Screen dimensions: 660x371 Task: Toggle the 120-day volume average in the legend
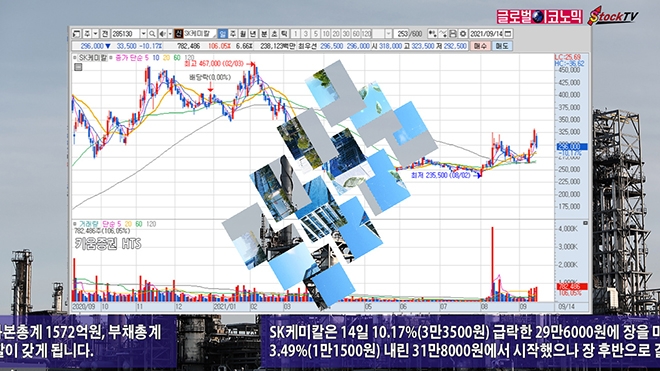click(151, 224)
